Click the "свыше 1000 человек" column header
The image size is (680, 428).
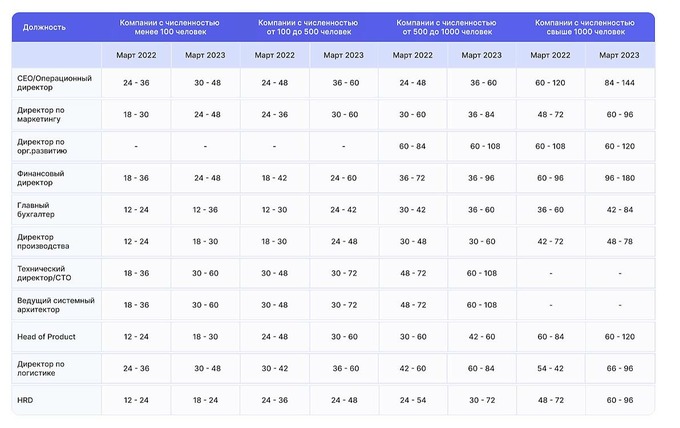[585, 27]
